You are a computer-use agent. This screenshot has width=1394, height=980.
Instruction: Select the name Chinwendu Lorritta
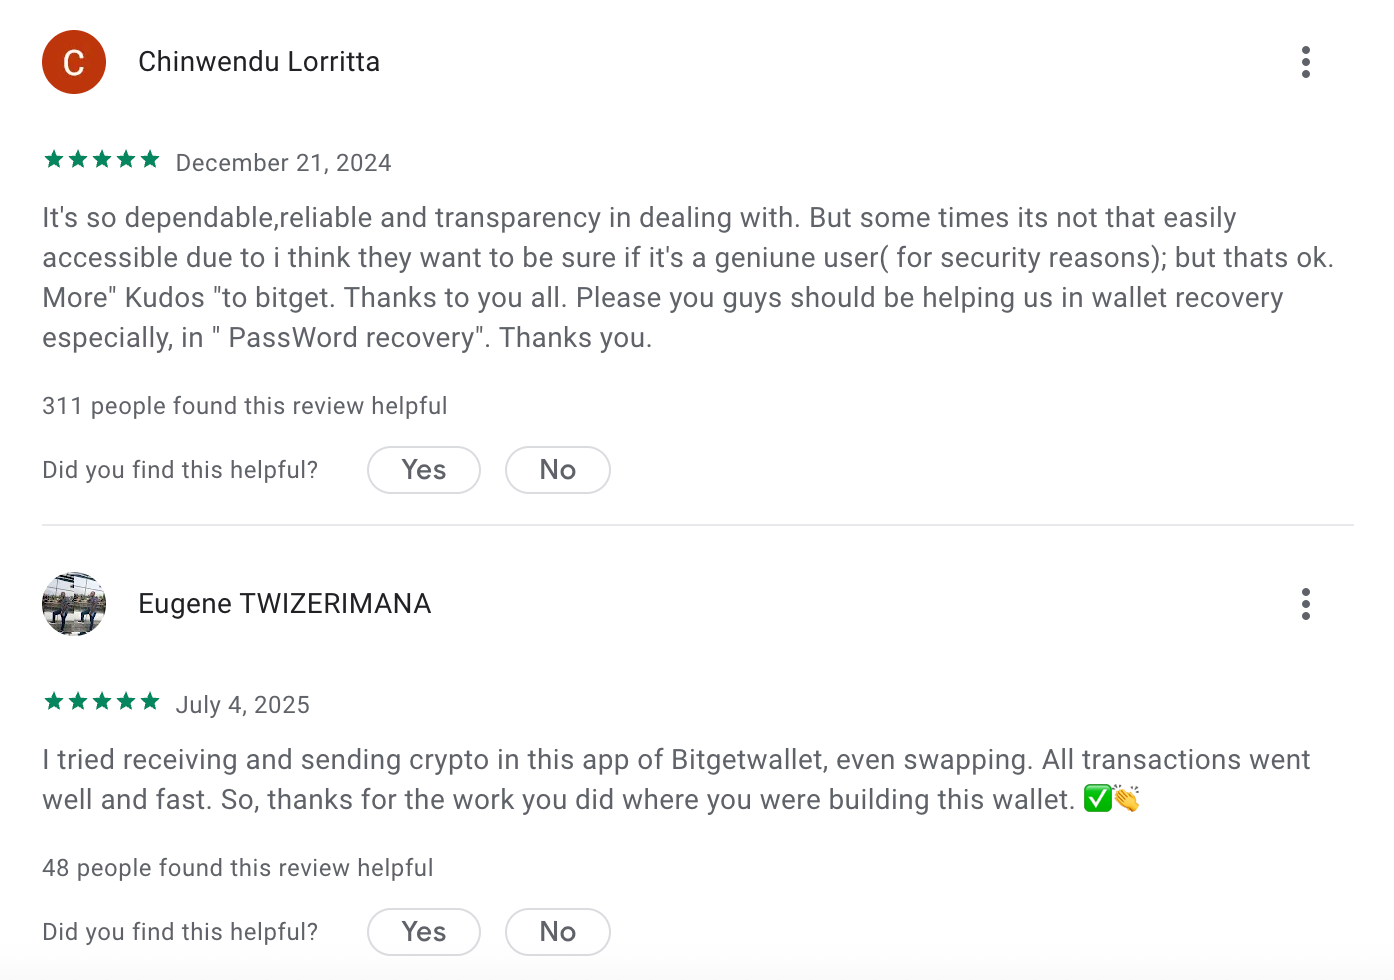[x=258, y=61]
